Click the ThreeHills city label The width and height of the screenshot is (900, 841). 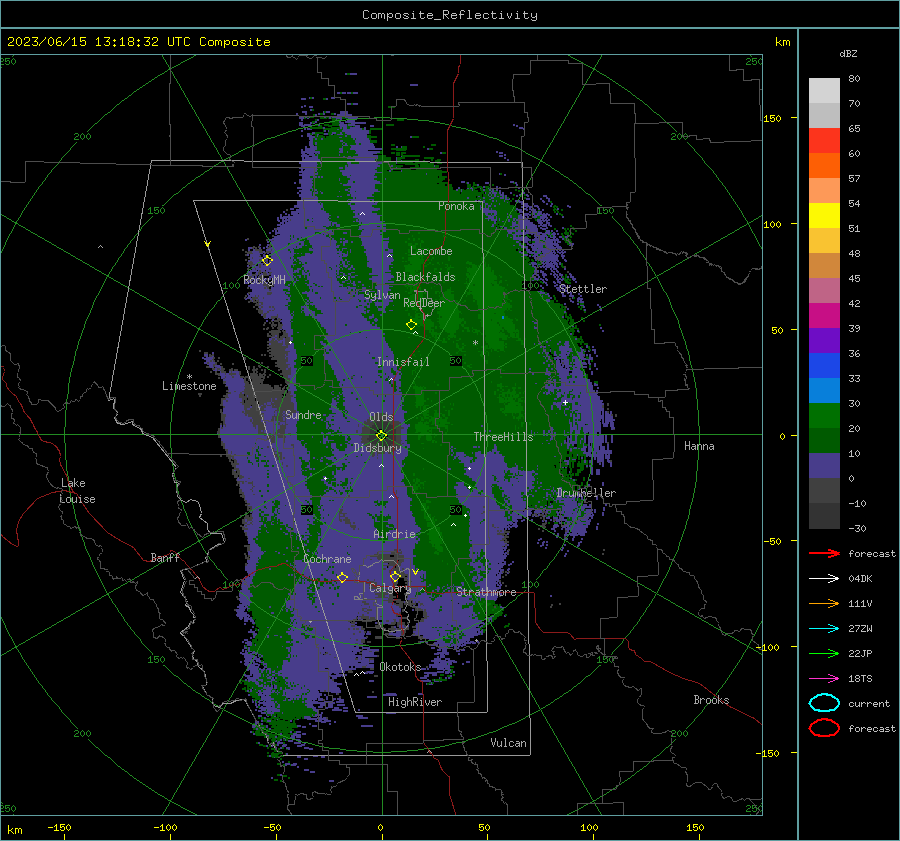click(503, 437)
